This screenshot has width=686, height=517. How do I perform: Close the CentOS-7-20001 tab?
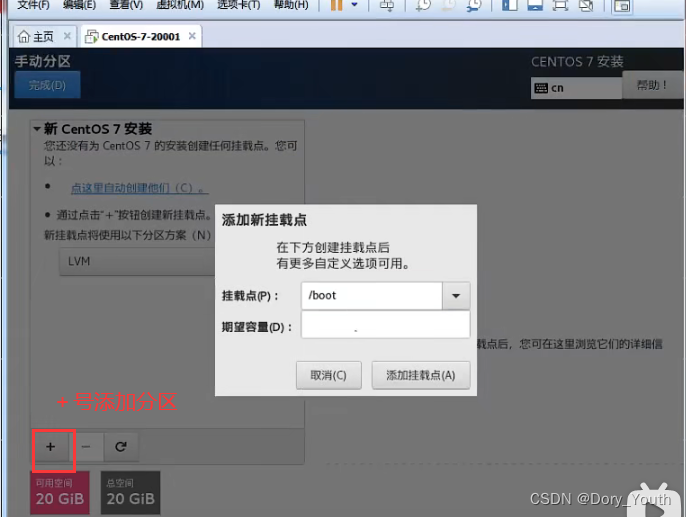point(192,36)
